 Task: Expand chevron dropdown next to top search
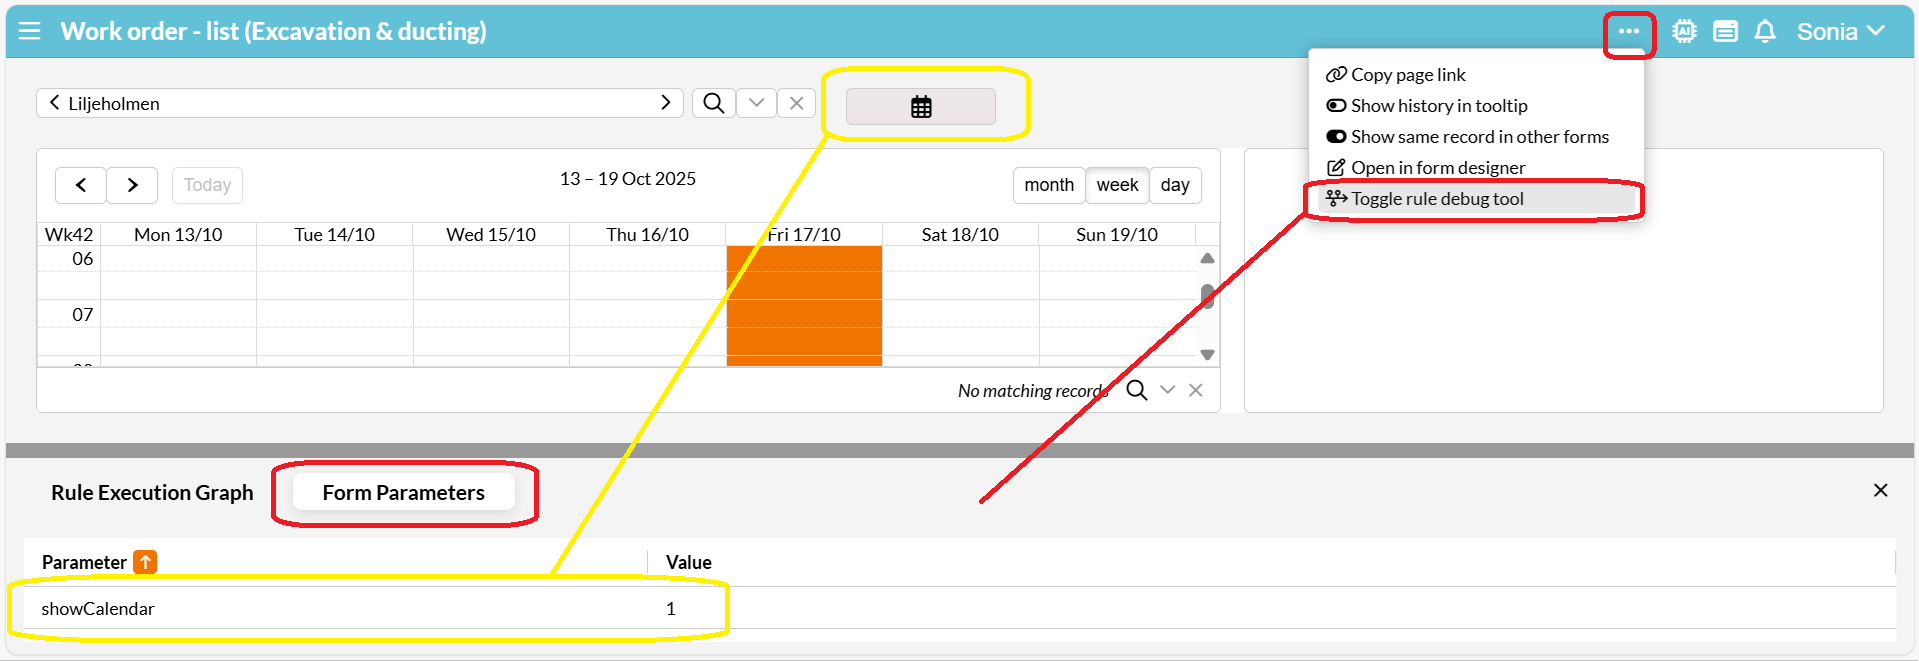[x=756, y=103]
